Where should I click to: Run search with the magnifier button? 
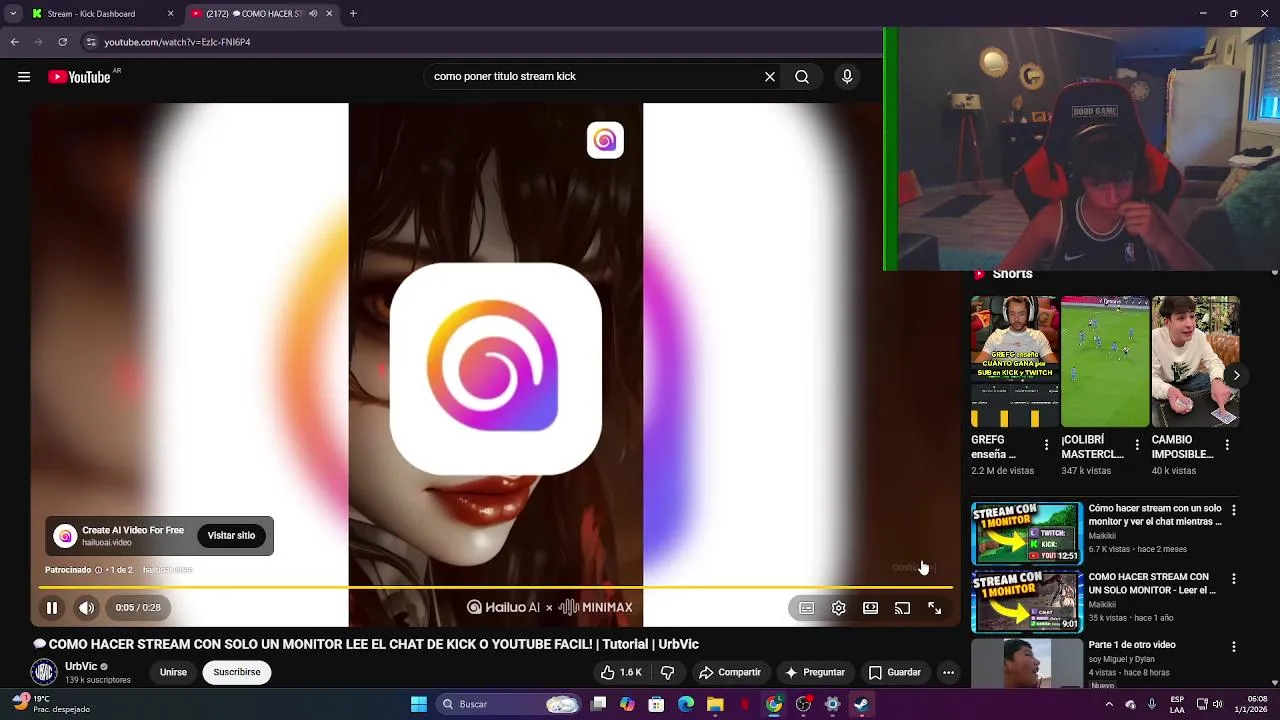pos(802,77)
